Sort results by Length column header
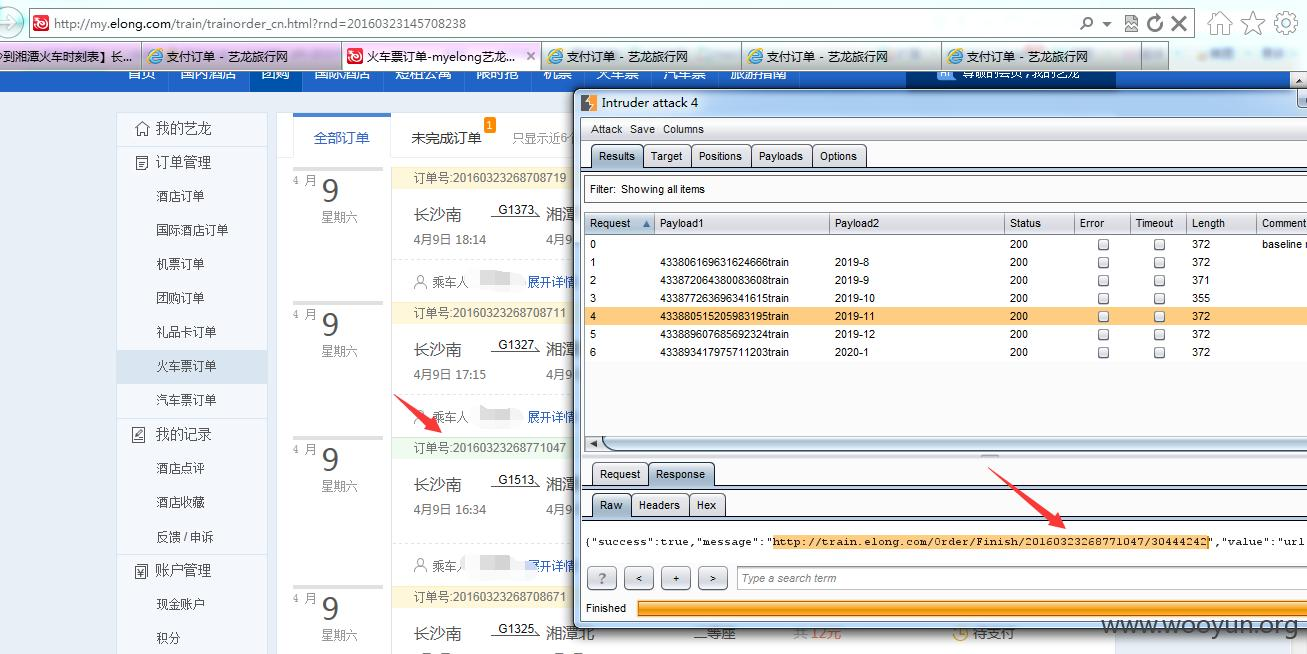Viewport: 1307px width, 654px height. tap(1220, 223)
